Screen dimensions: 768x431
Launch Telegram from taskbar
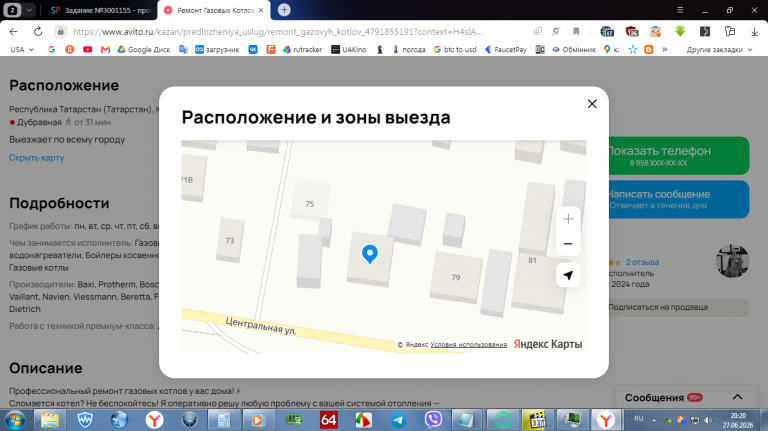(x=398, y=420)
